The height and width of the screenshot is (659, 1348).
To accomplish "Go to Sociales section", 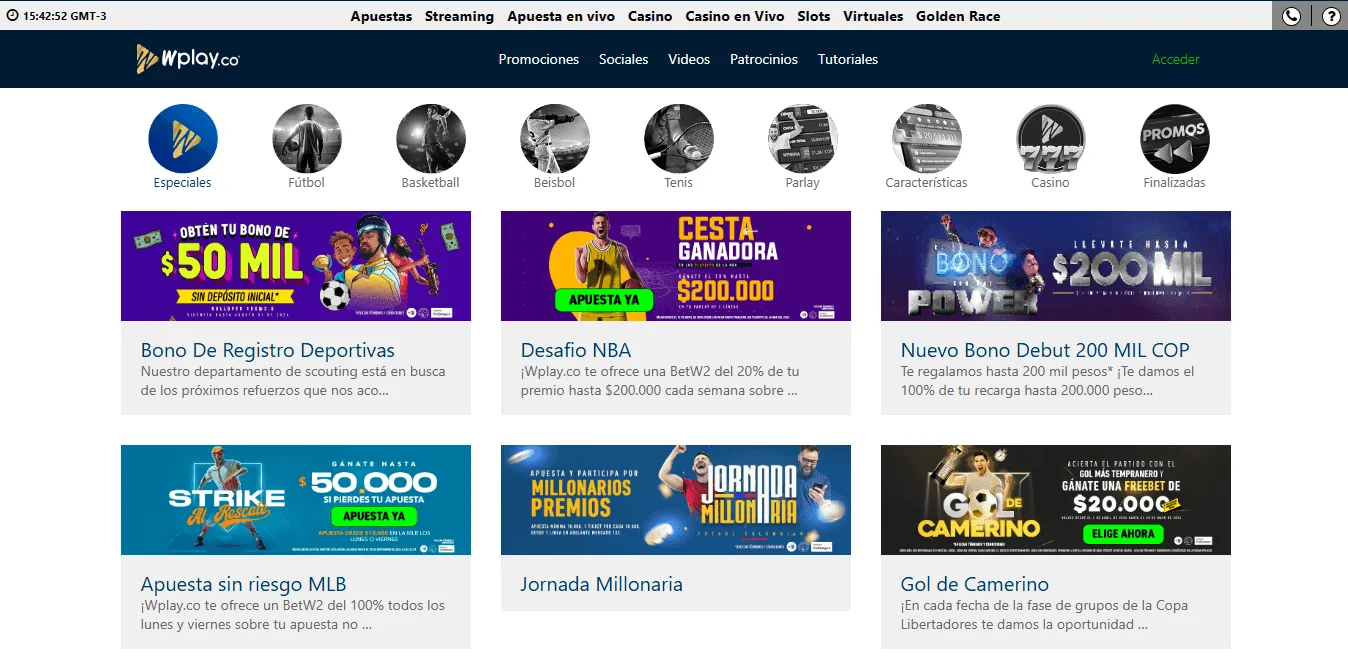I will 624,59.
